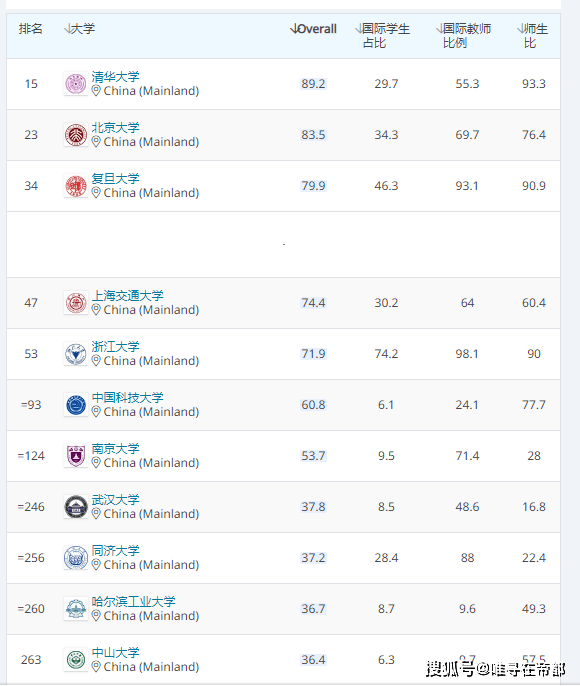Click the Shanghai Jiao Tong University (上海交通大学) logo

(76, 303)
